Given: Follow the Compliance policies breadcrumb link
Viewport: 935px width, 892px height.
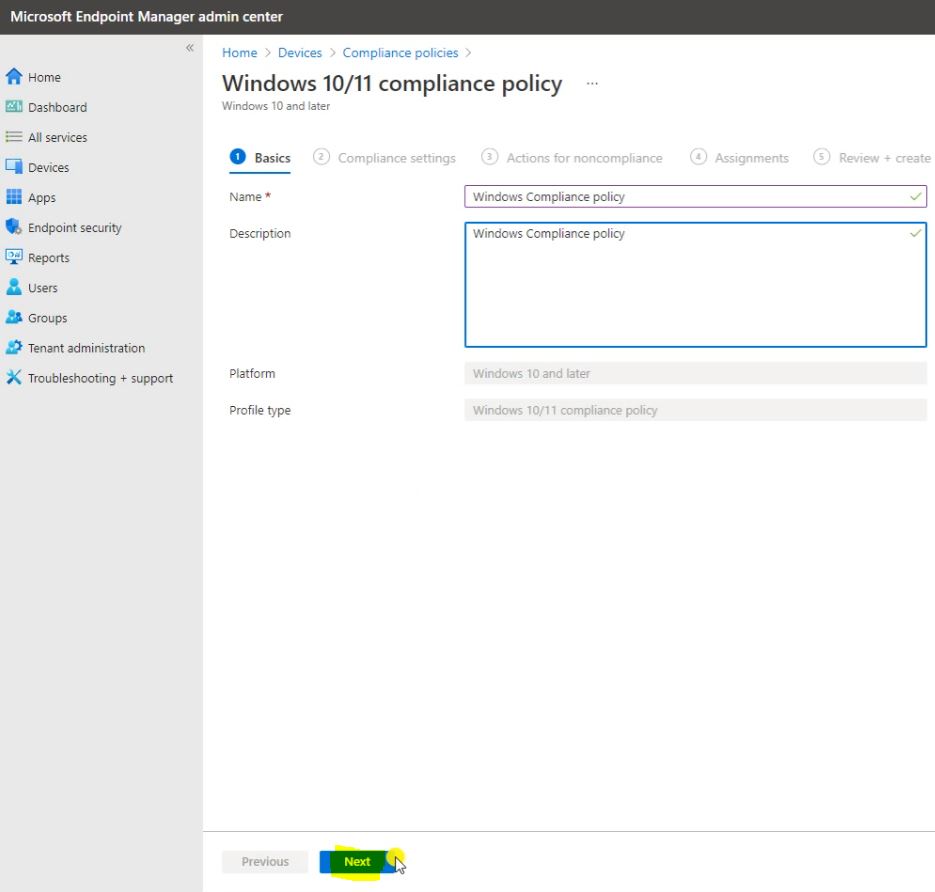Looking at the screenshot, I should point(400,52).
